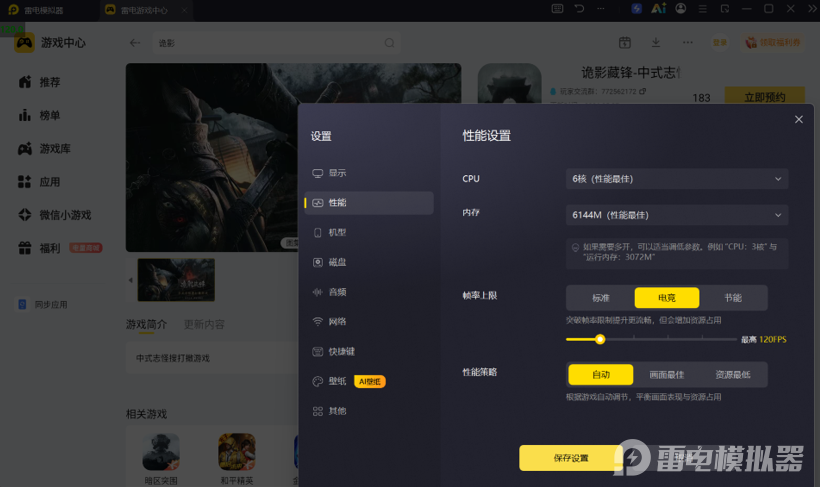Select 节能 frame rate mode
The height and width of the screenshot is (487, 820).
pyautogui.click(x=733, y=298)
